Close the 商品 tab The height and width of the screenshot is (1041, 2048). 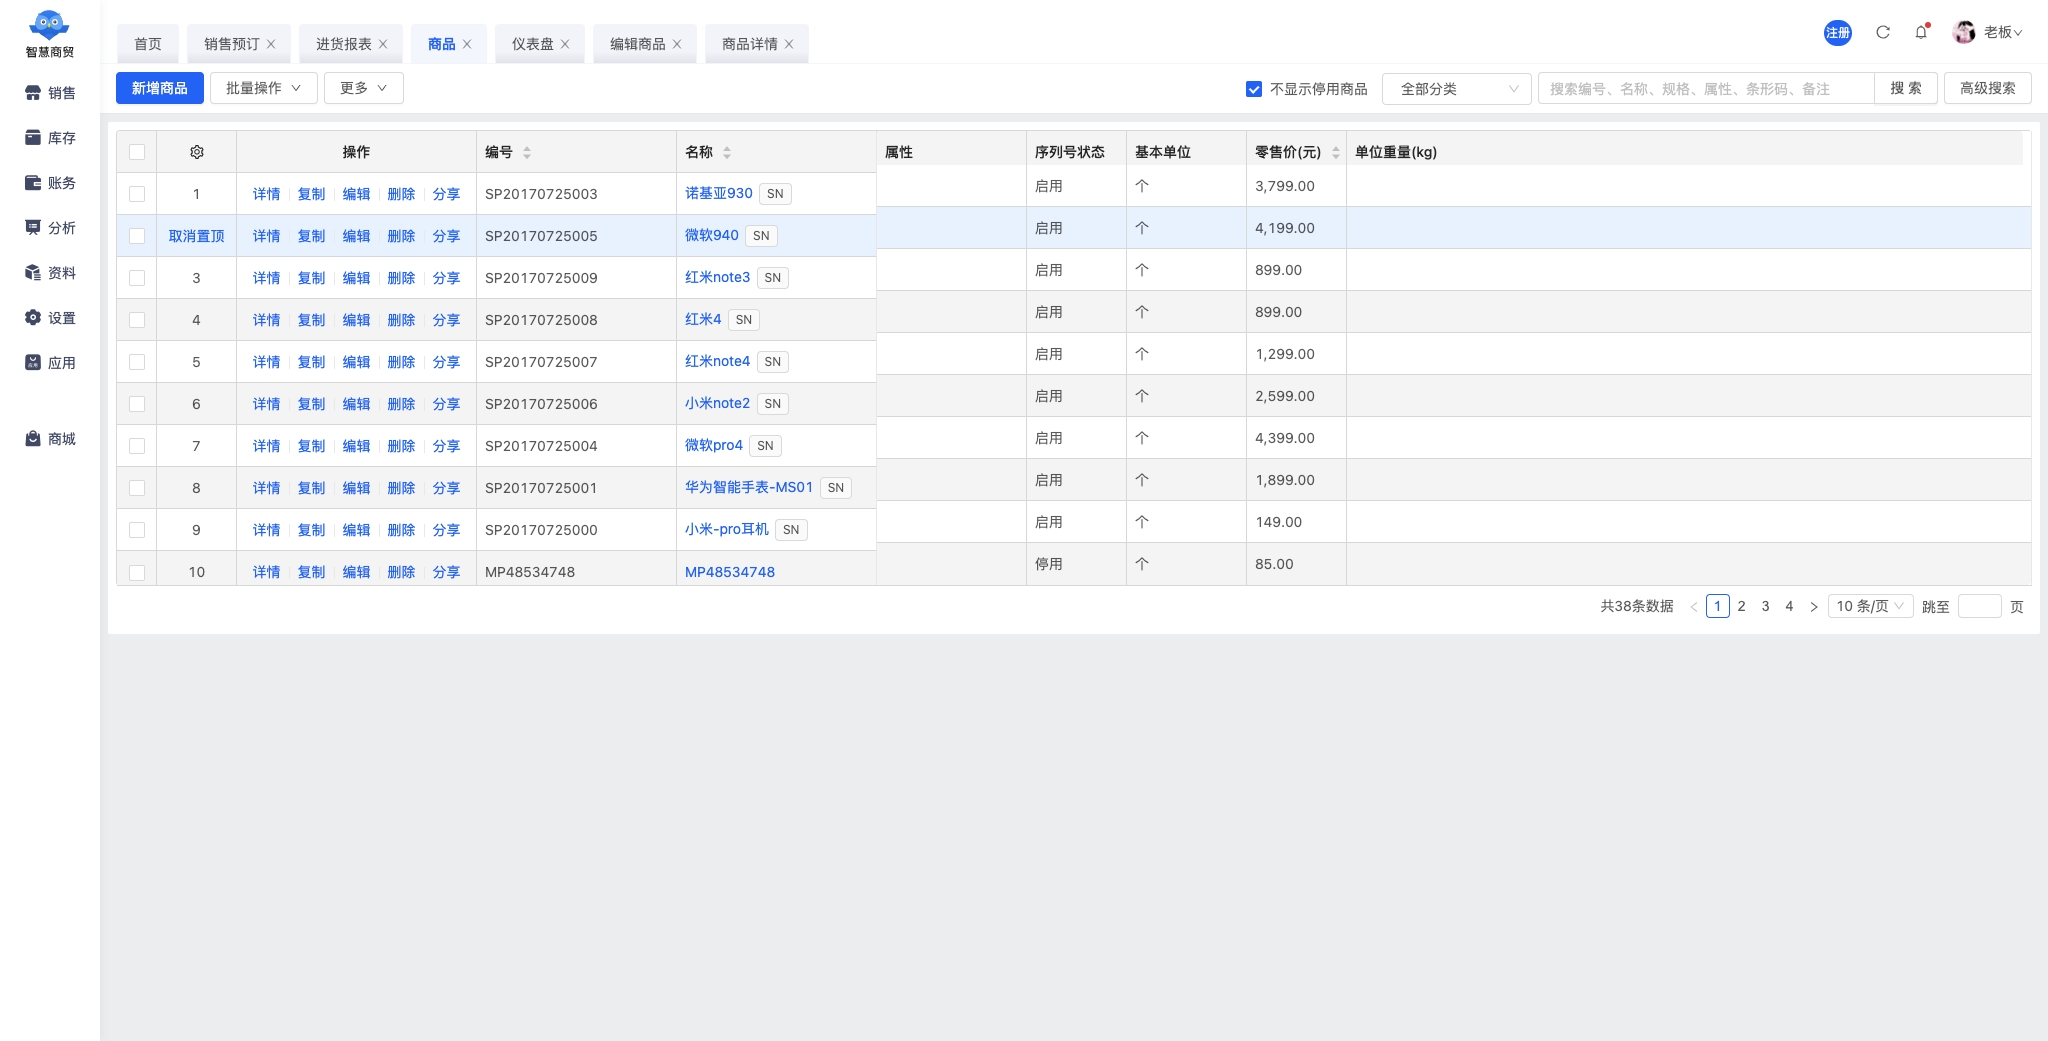tap(467, 44)
